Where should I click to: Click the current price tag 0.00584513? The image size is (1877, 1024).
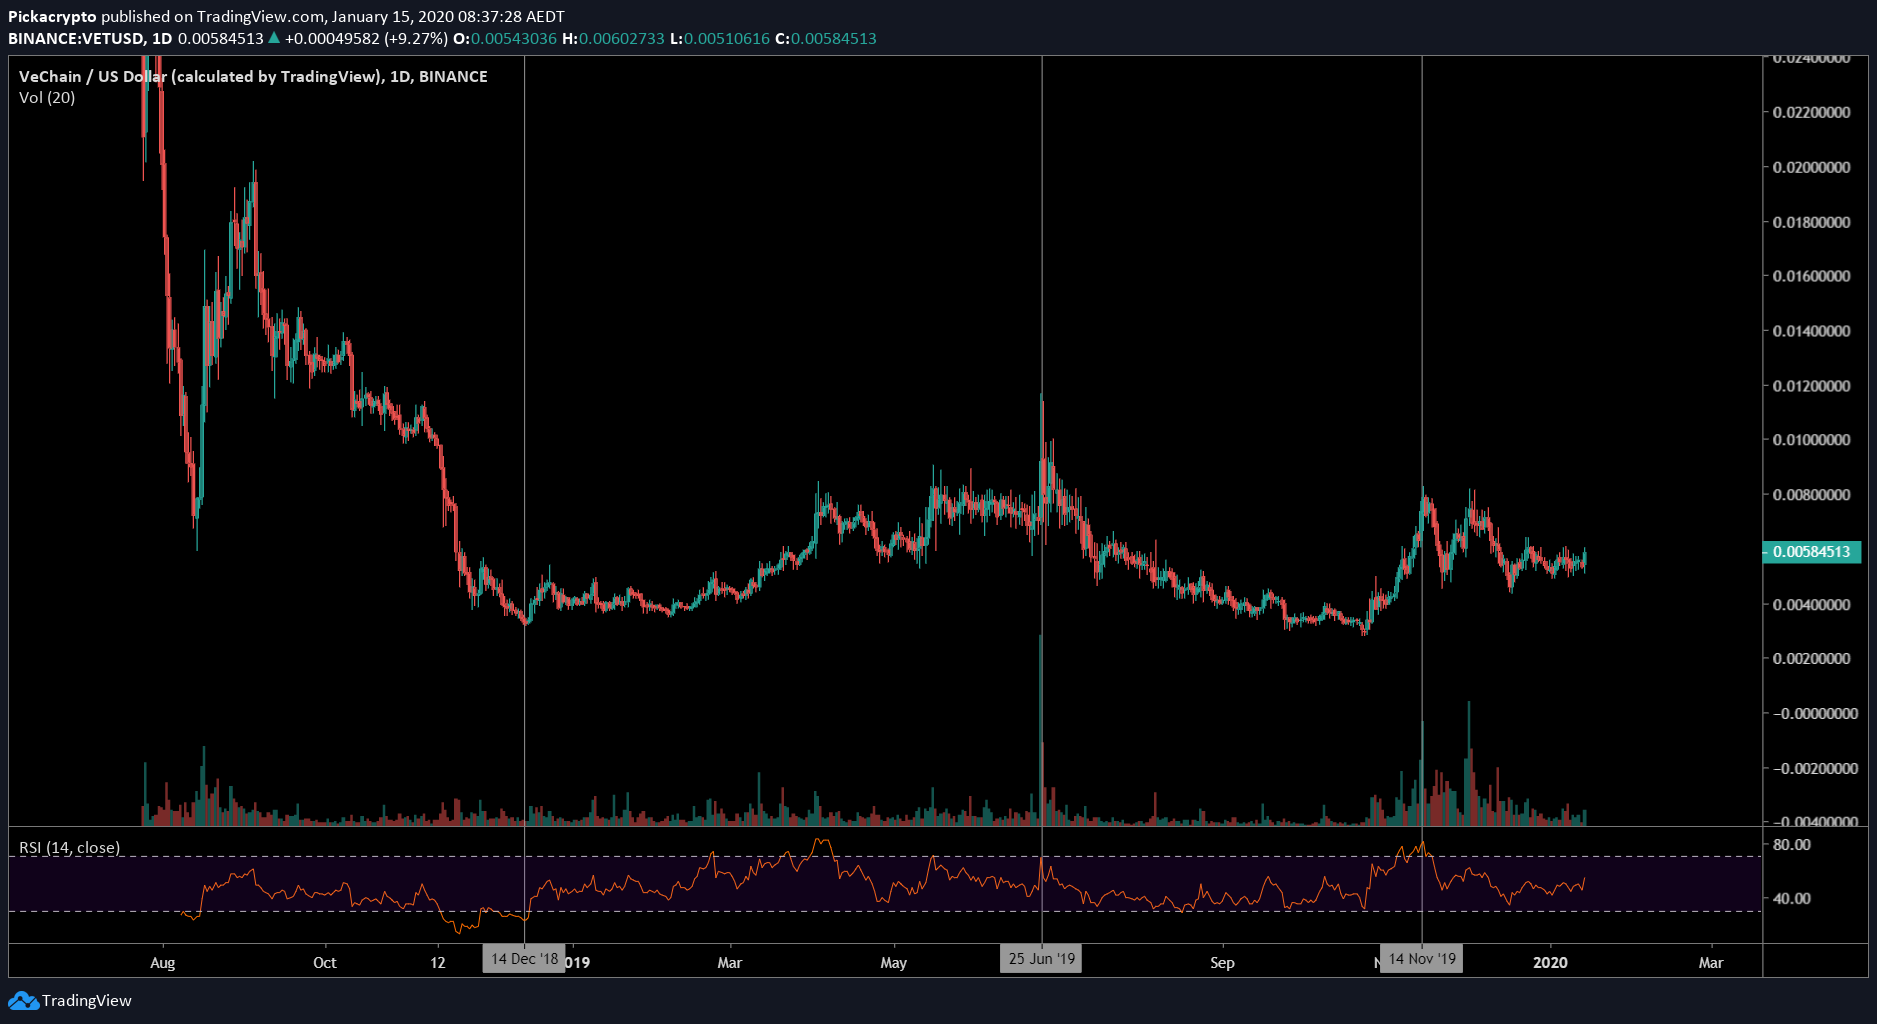(x=1811, y=552)
